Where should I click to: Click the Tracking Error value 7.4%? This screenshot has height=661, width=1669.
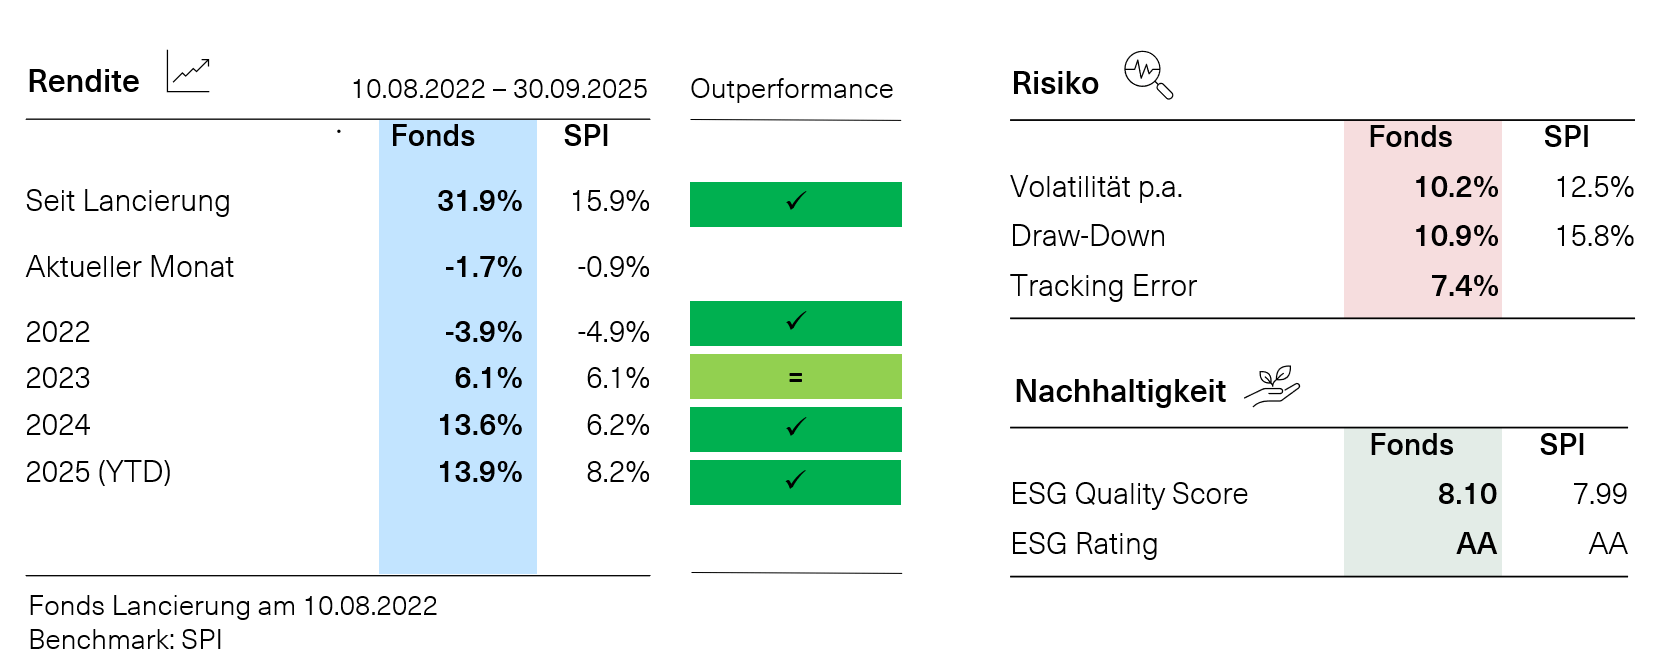click(1464, 286)
